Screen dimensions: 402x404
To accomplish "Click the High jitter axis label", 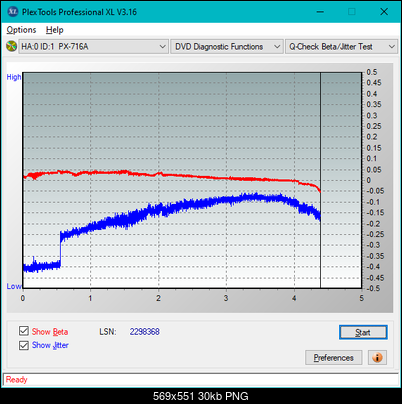I will click(x=14, y=77).
